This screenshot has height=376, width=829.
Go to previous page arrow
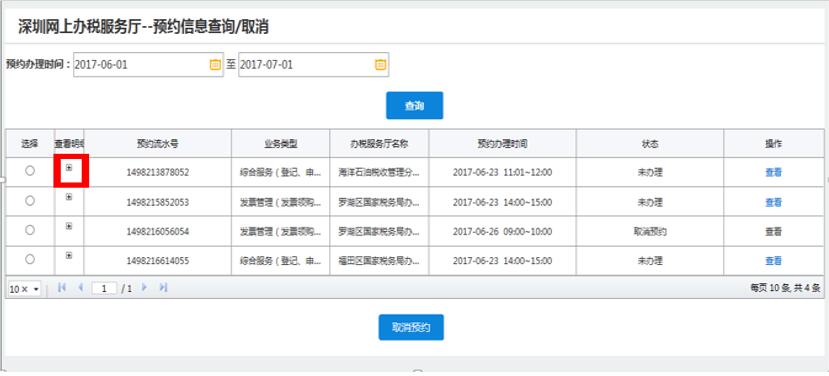tap(80, 288)
